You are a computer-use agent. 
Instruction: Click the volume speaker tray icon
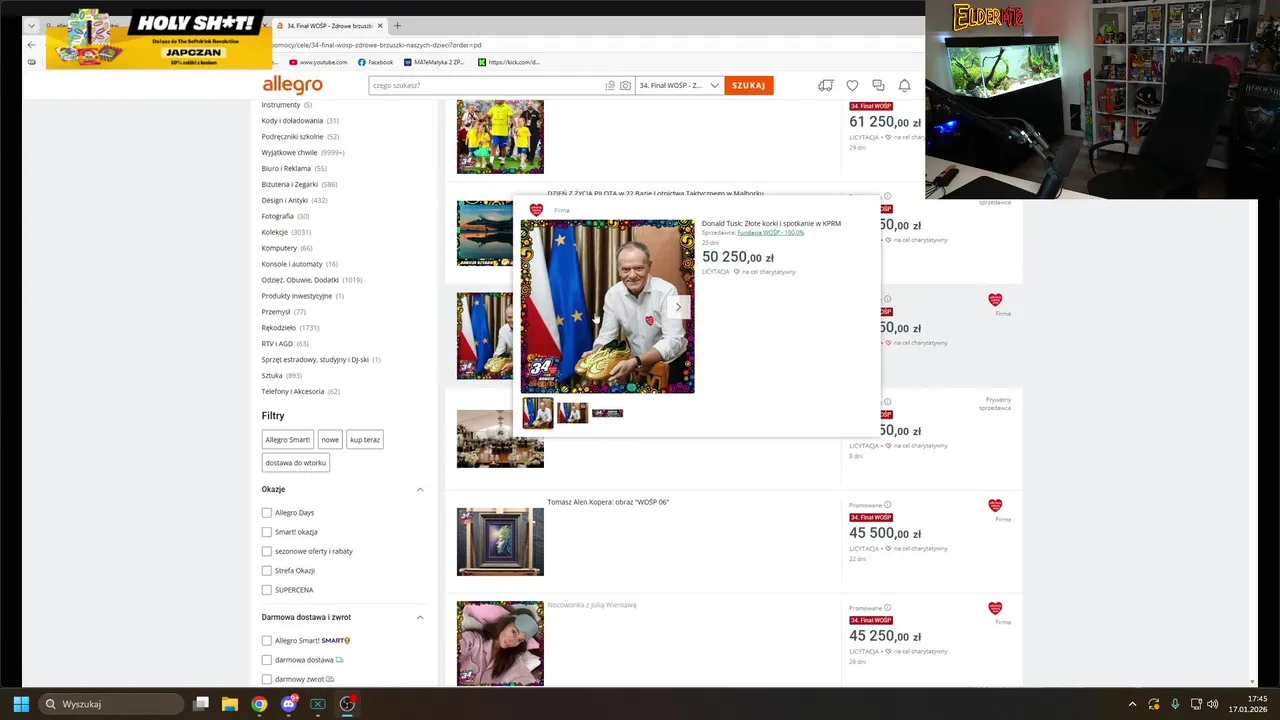[1212, 704]
